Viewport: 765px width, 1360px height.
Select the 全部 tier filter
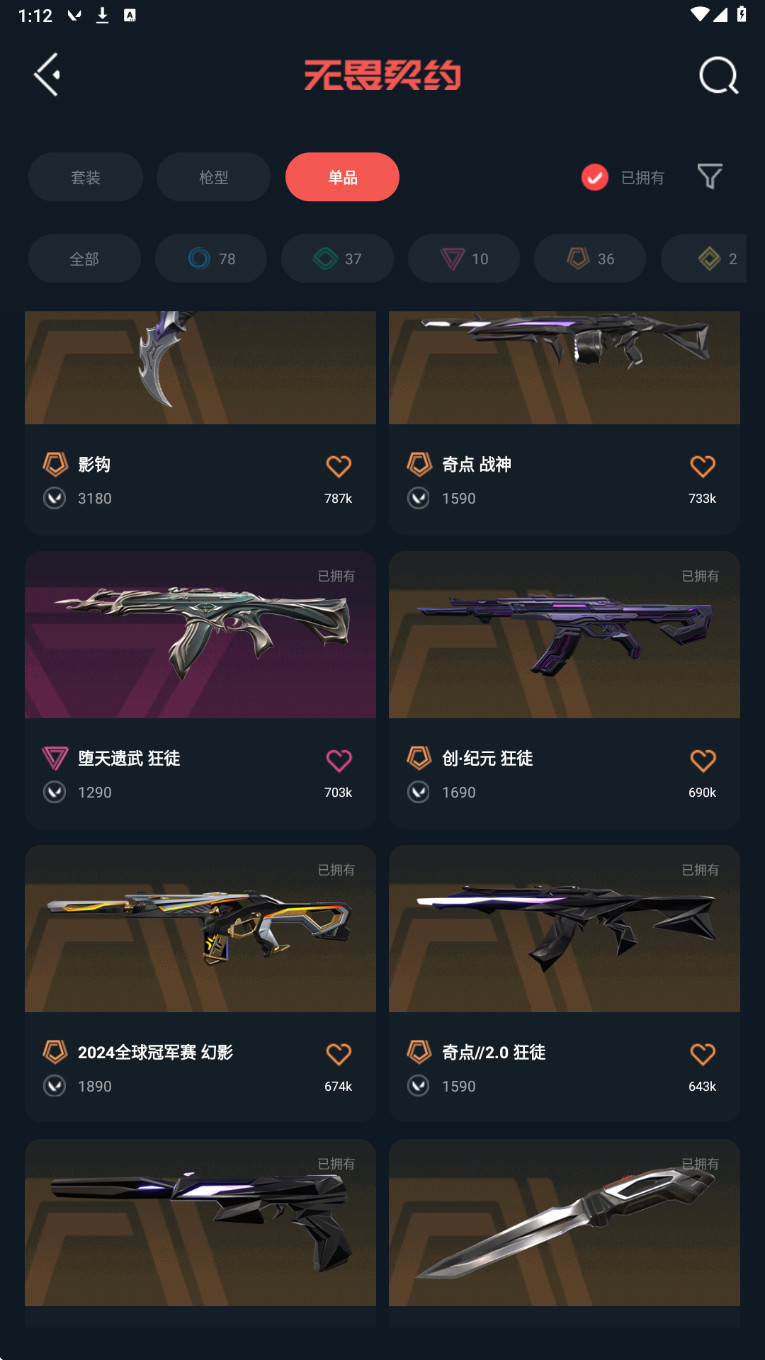coord(84,259)
